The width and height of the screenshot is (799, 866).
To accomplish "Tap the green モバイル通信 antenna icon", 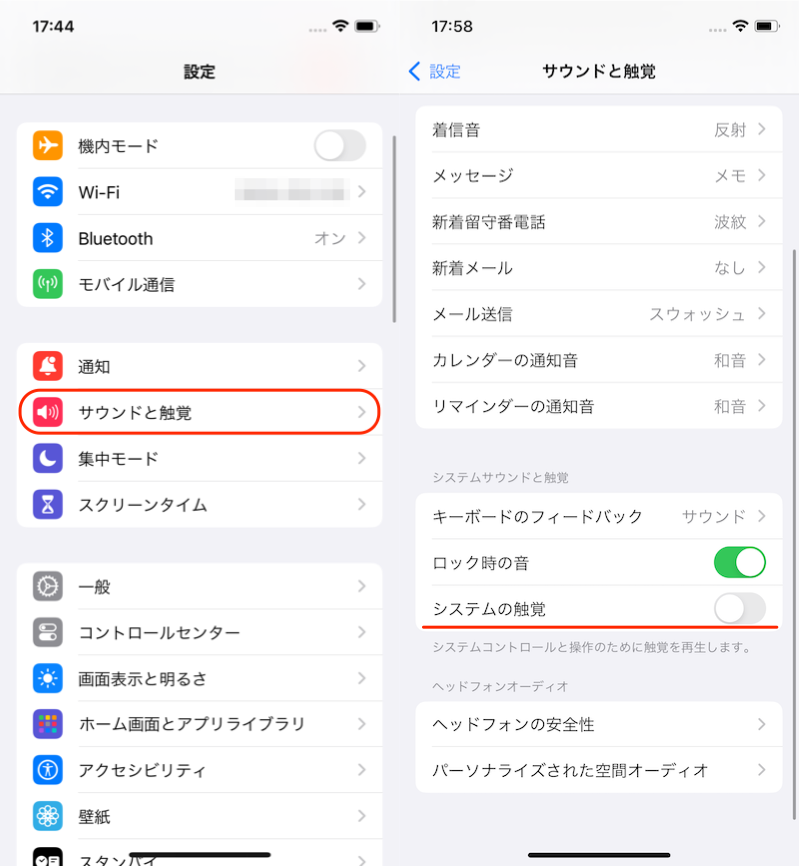I will click(x=47, y=284).
